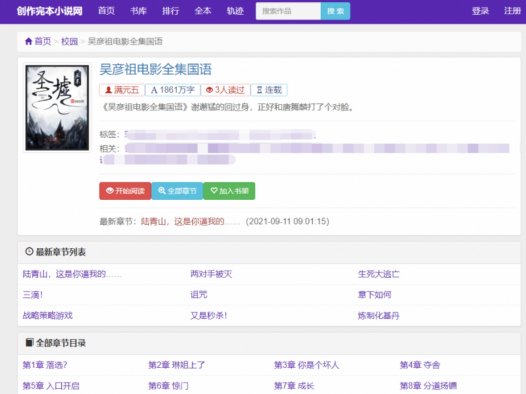This screenshot has height=394, width=526.
Task: Open 第4章 夺舍
Action: 420,365
